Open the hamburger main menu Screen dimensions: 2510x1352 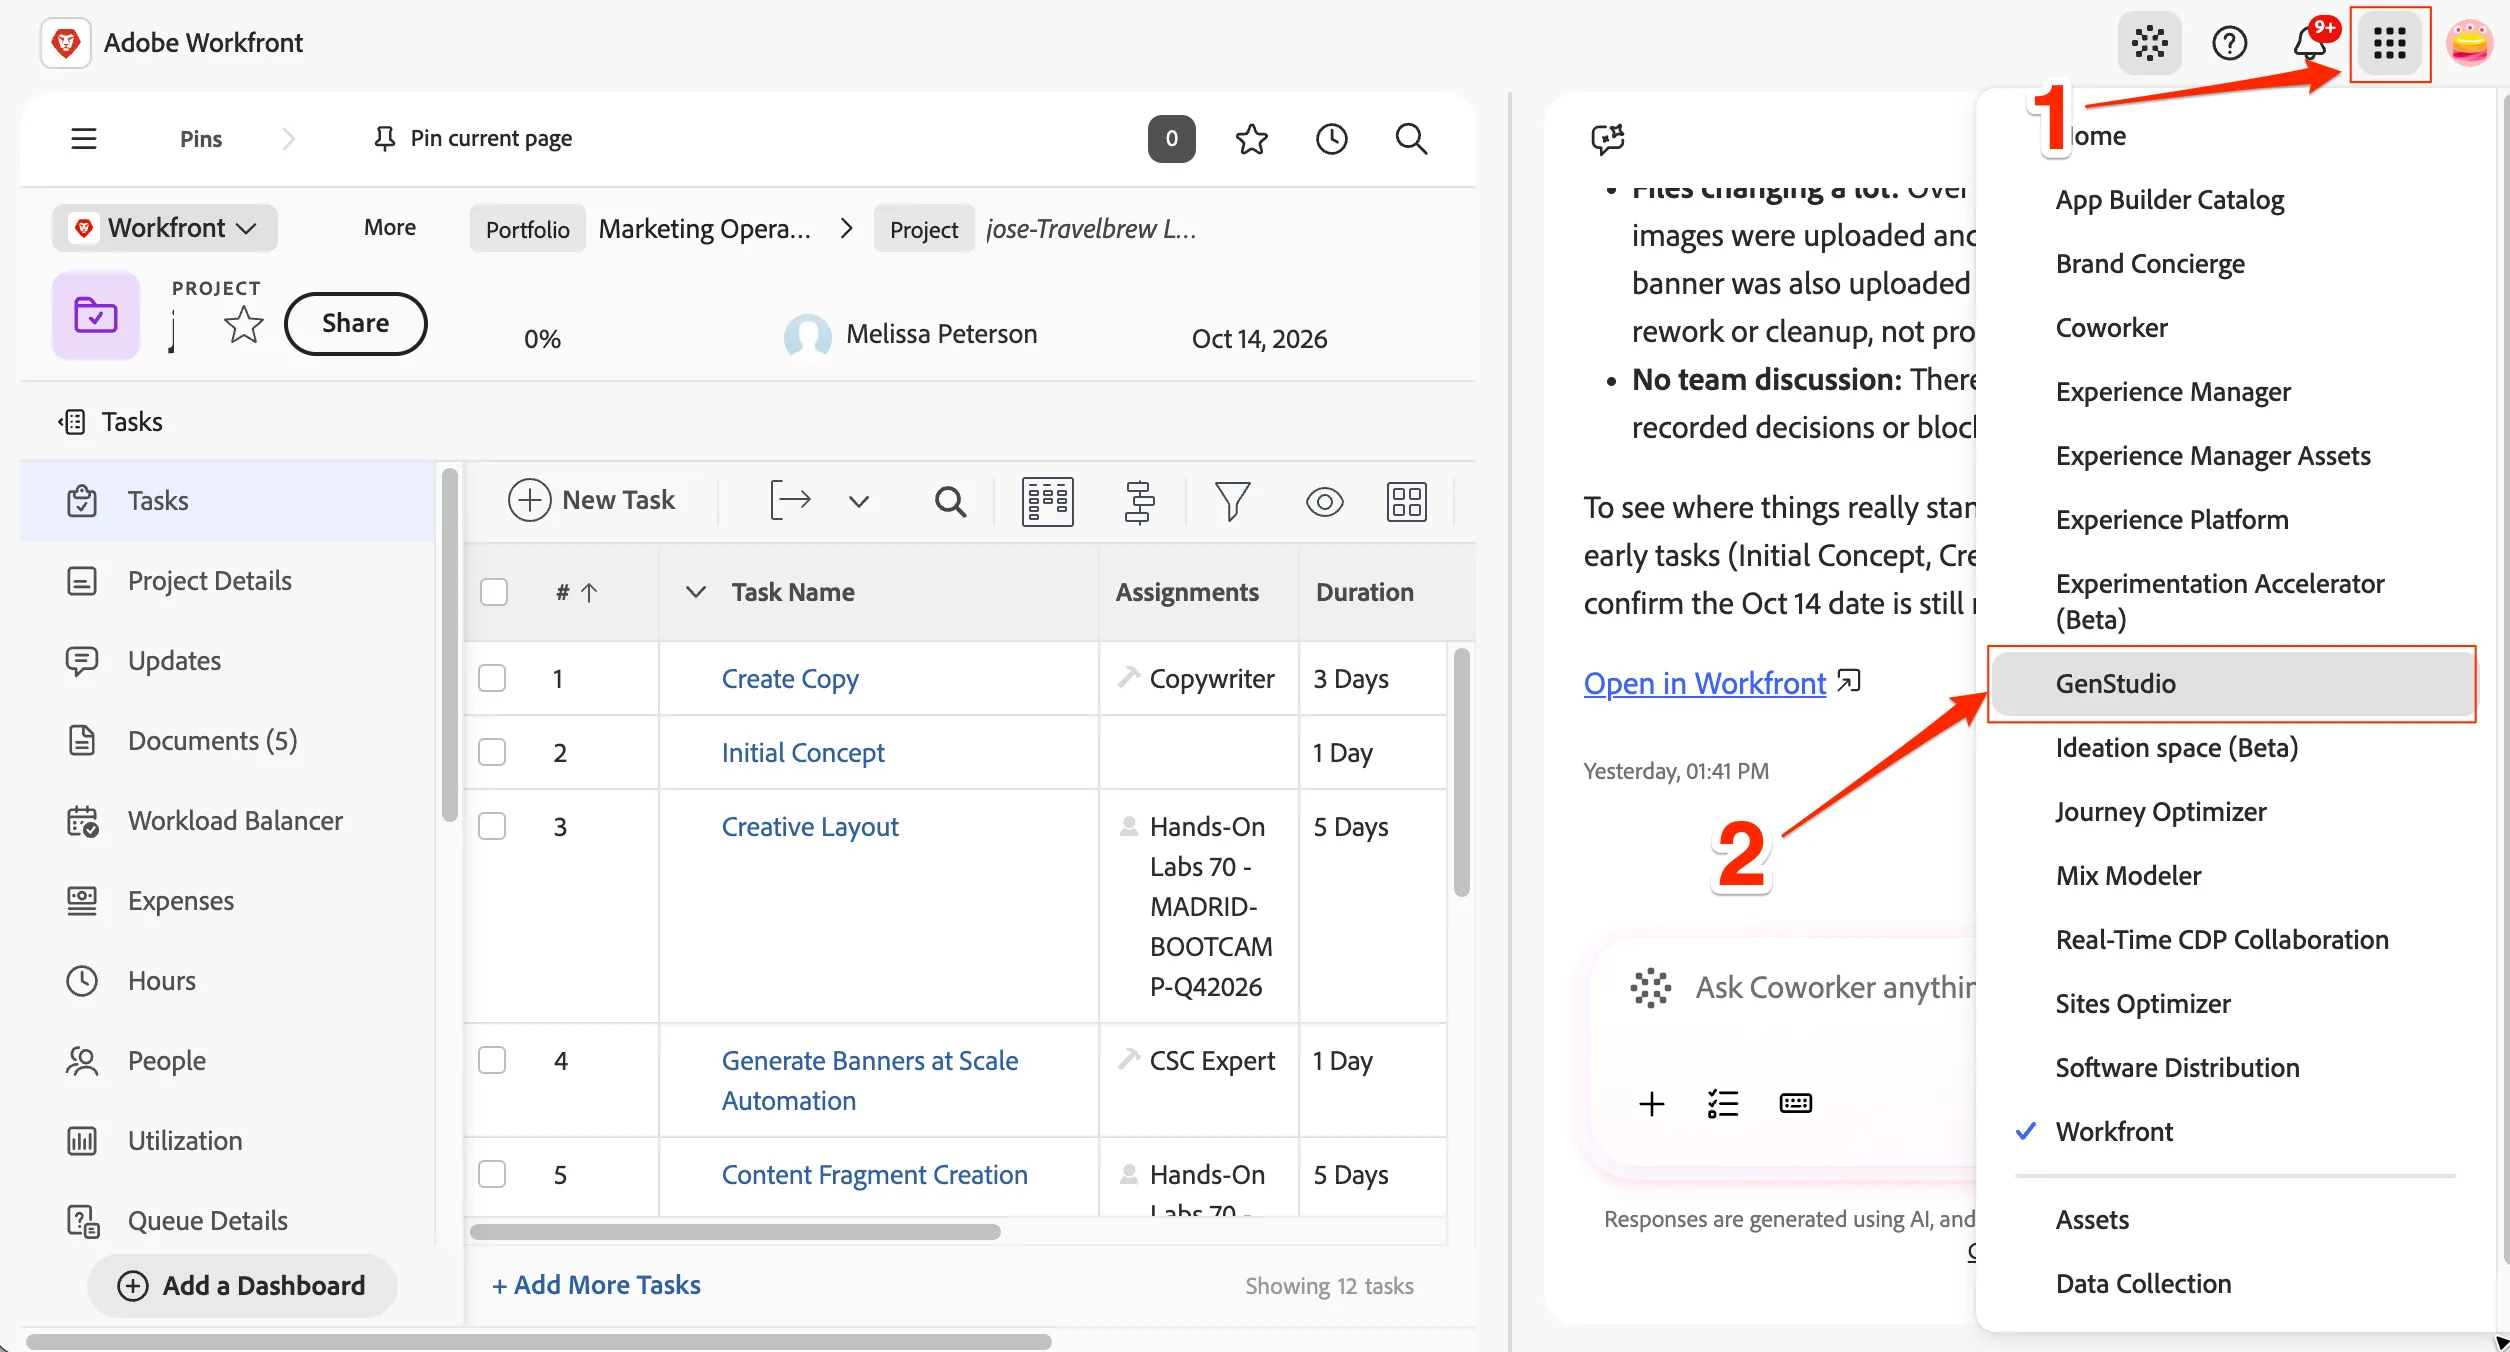(84, 138)
